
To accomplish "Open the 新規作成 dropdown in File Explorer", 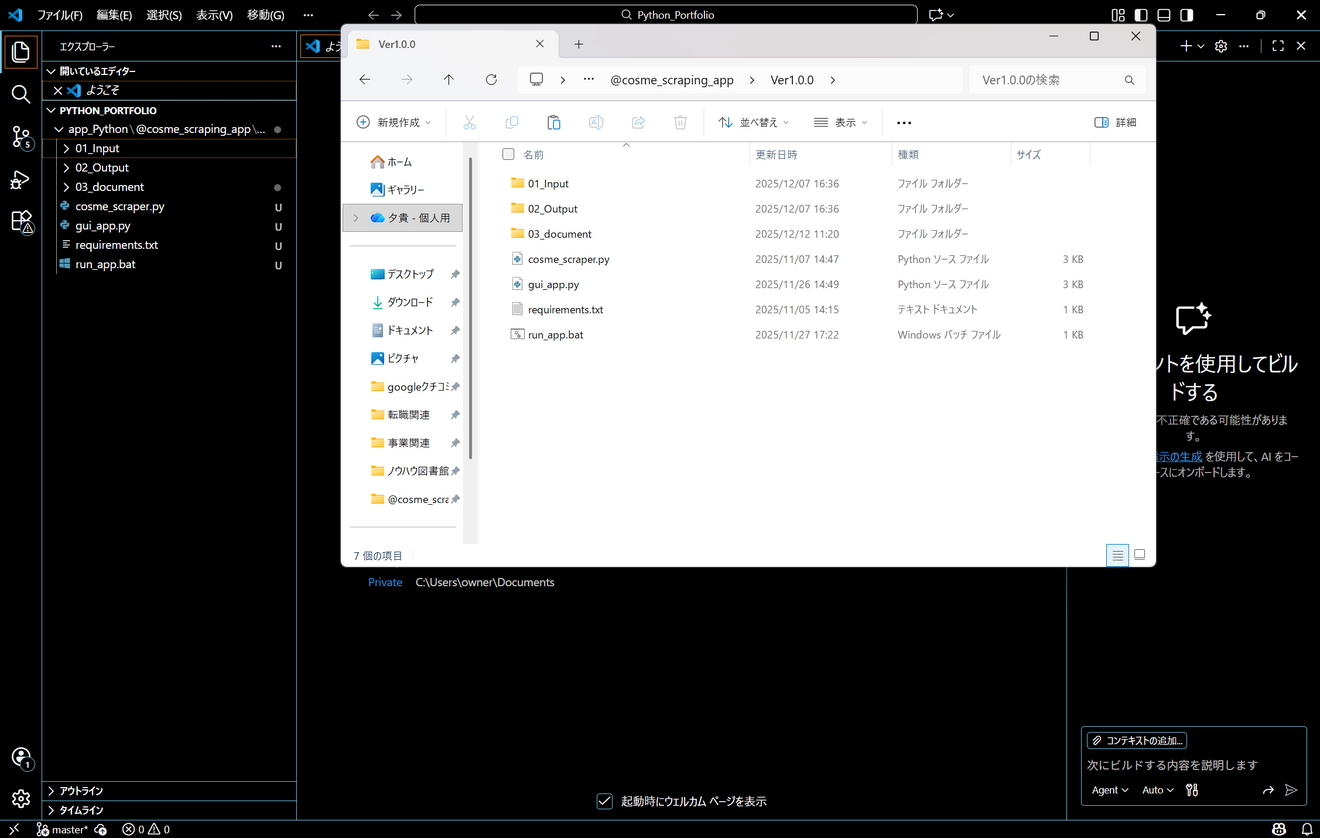I will pos(394,122).
